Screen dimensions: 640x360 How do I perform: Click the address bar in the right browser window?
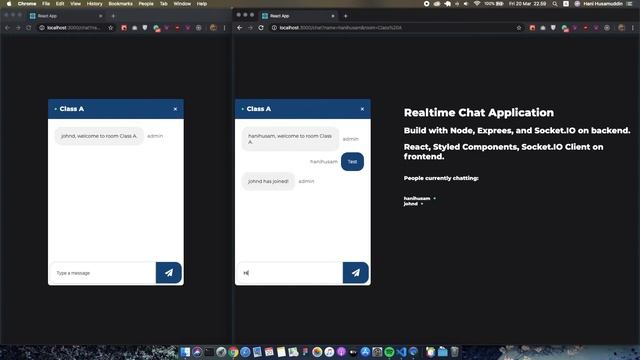click(x=396, y=28)
